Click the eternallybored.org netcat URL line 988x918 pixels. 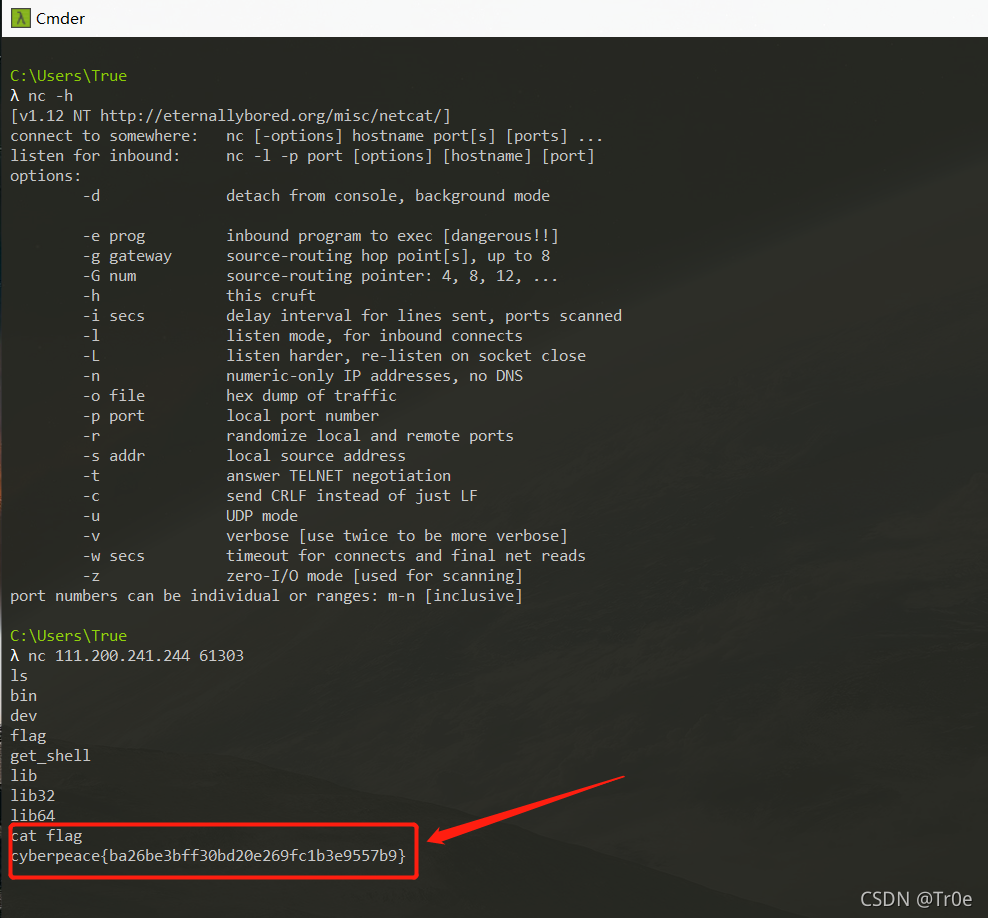click(231, 116)
